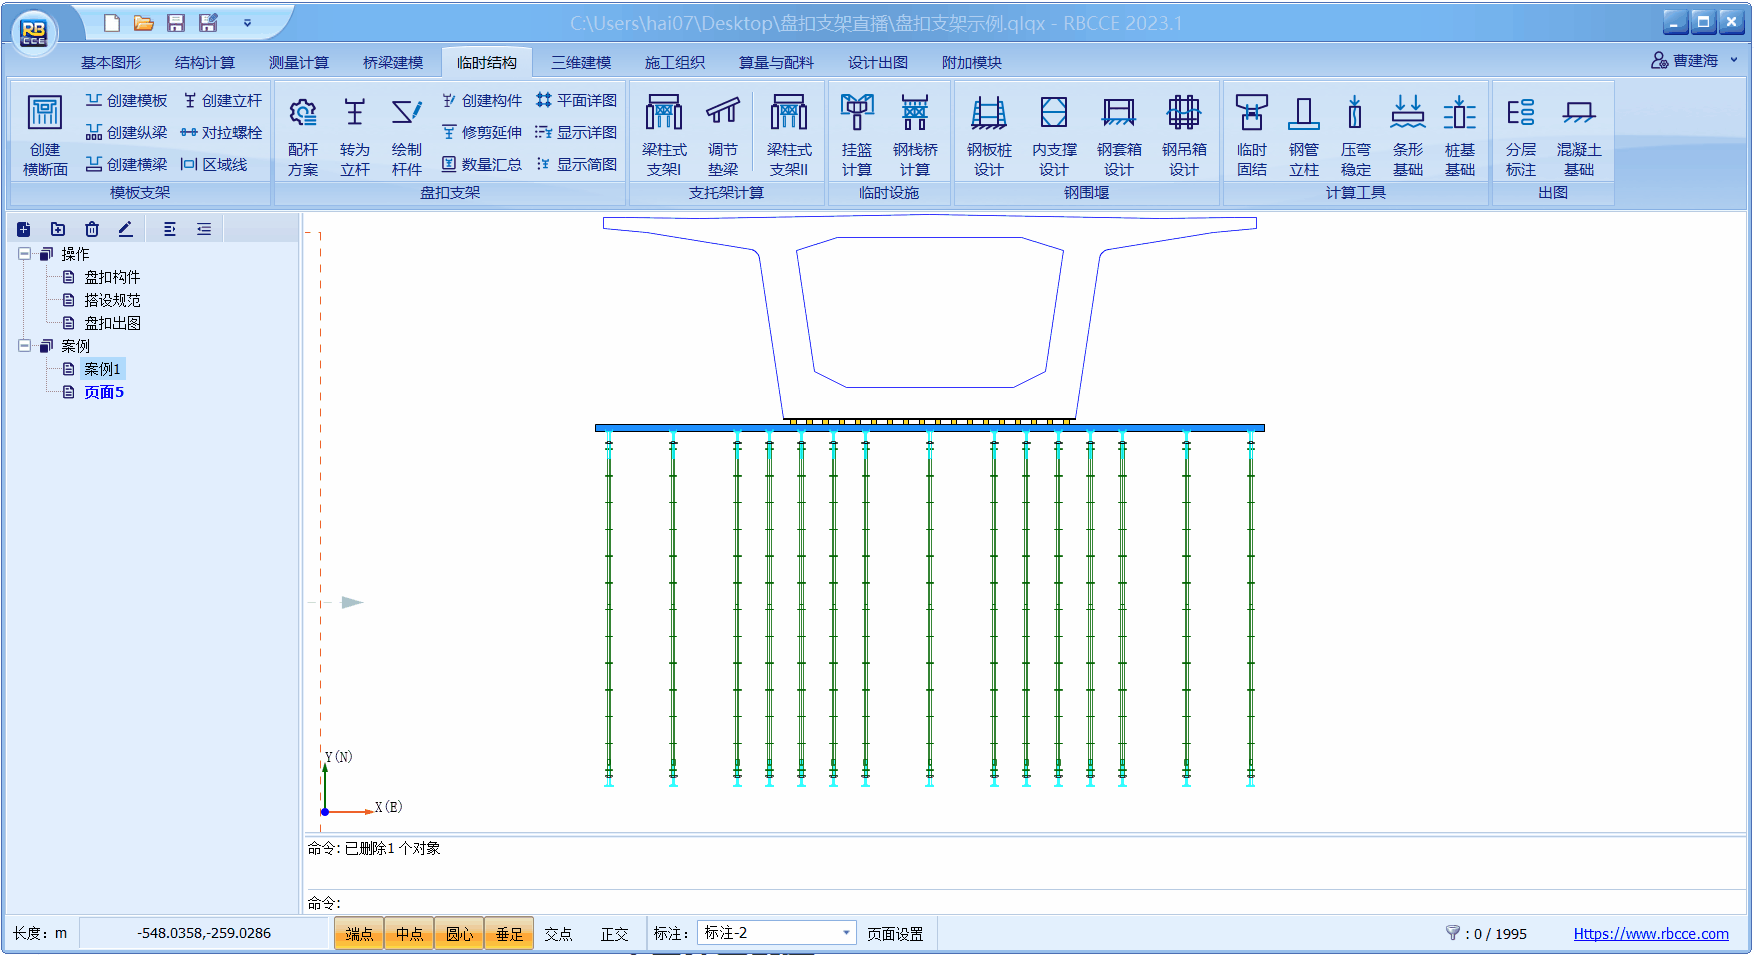Click the 压弯稳定 calculation icon
The width and height of the screenshot is (1754, 955).
(x=1355, y=133)
